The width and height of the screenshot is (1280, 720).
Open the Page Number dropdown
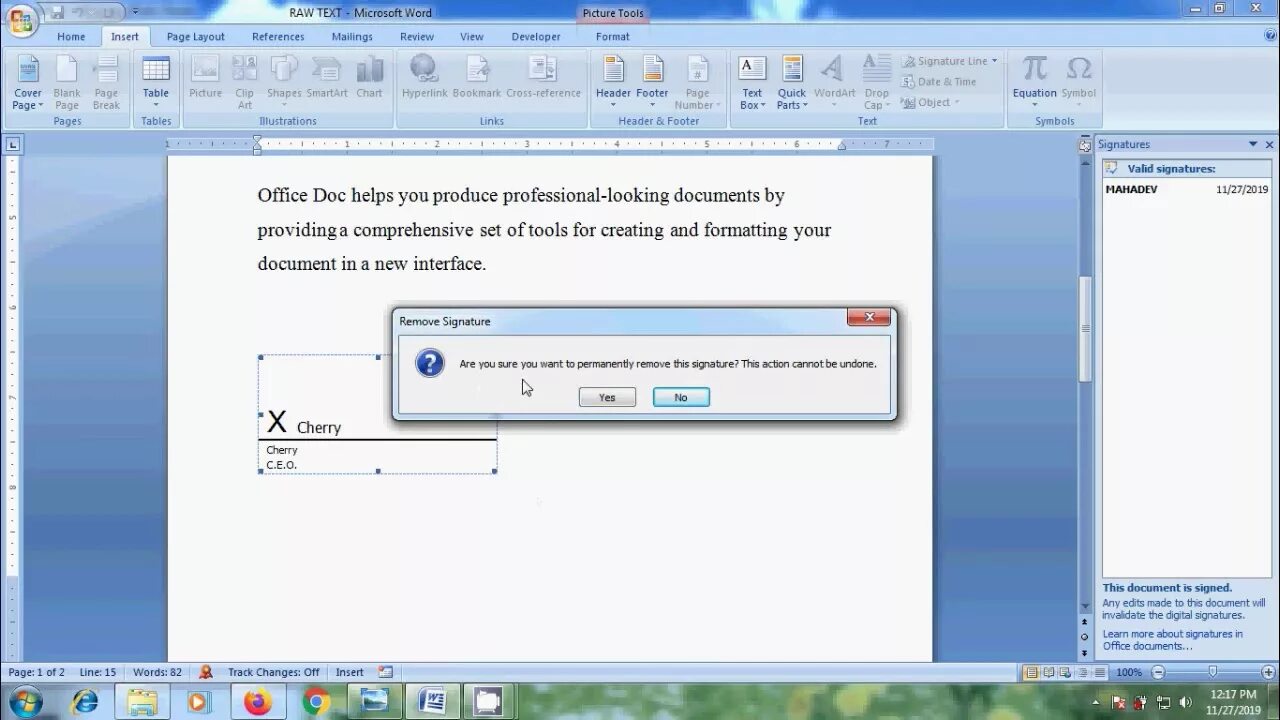pyautogui.click(x=697, y=83)
